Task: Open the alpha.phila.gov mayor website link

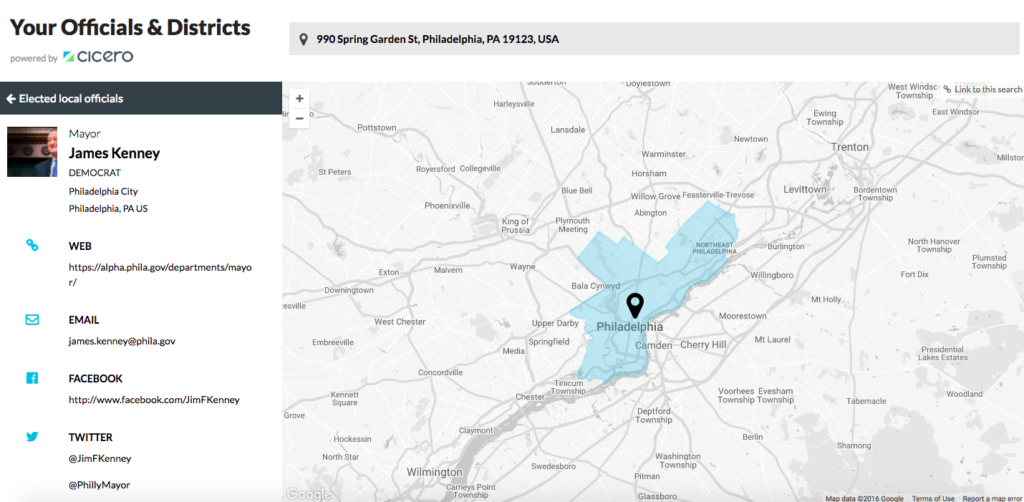Action: pos(160,275)
